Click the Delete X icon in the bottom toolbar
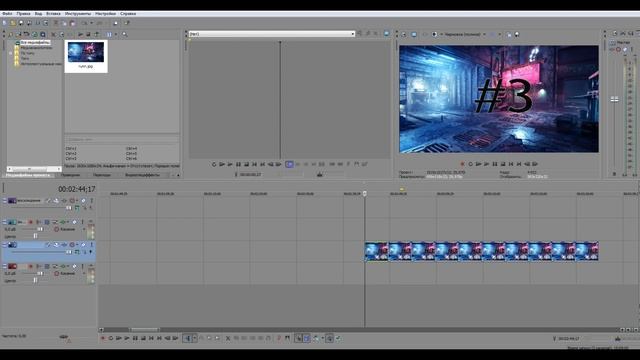The width and height of the screenshot is (640, 360). tap(228, 338)
